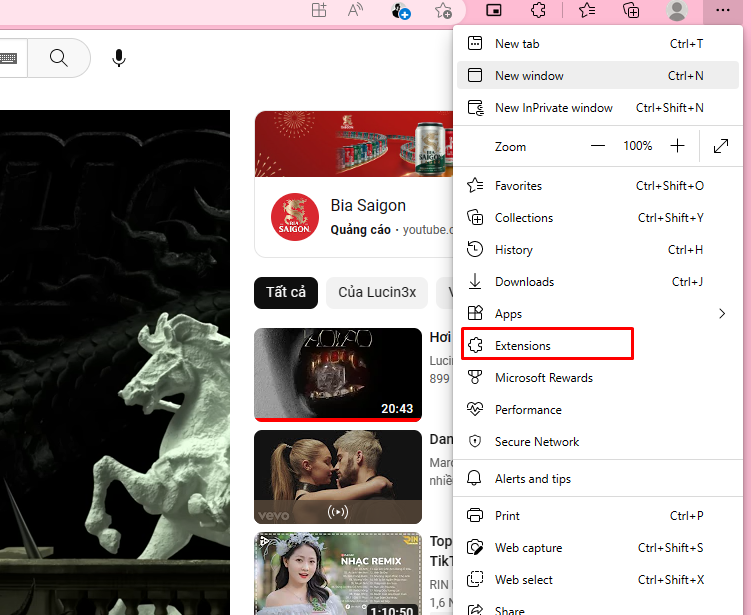Open Secure Network

click(598, 442)
